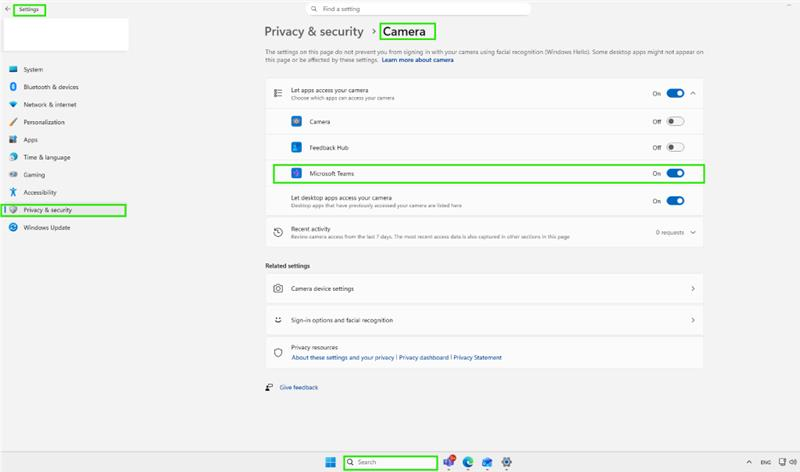Open the Learn more about camera link
This screenshot has width=800, height=472.
417,60
